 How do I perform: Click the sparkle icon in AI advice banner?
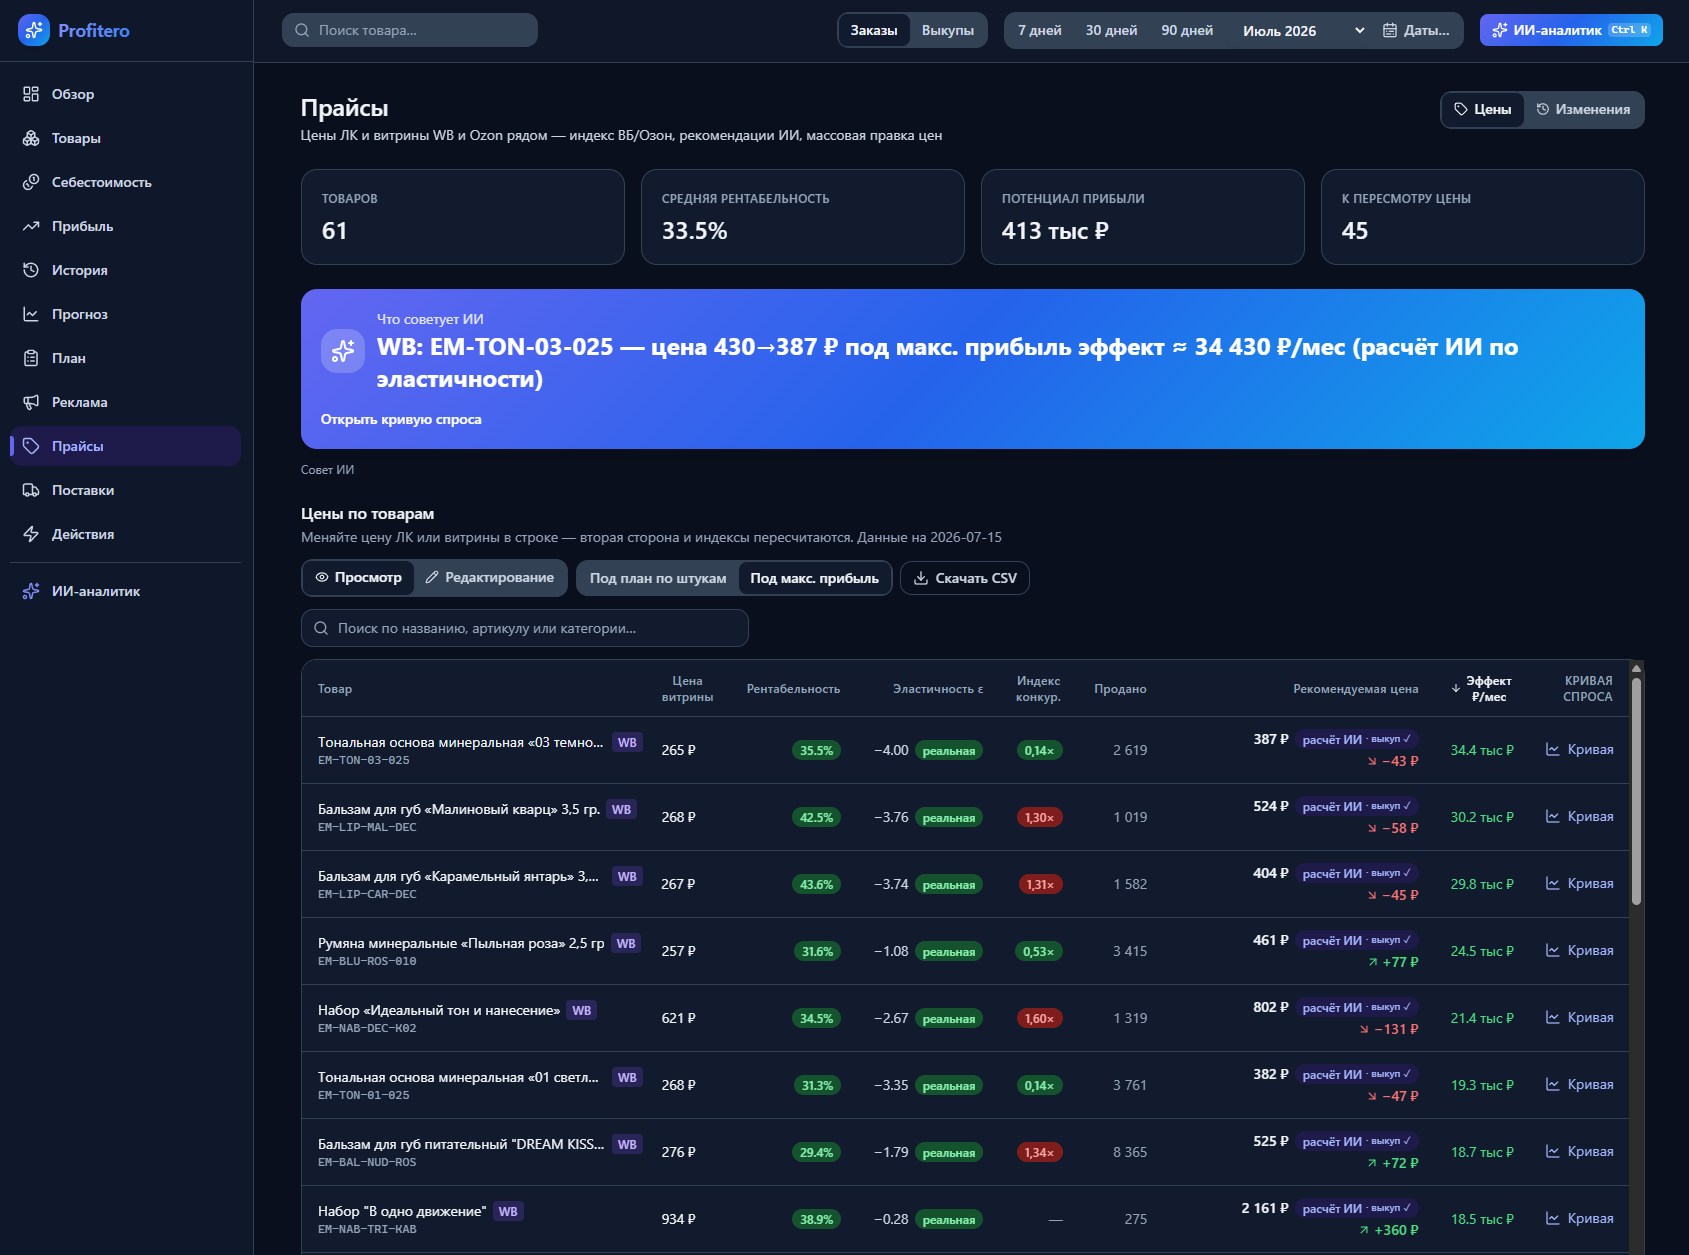tap(343, 351)
